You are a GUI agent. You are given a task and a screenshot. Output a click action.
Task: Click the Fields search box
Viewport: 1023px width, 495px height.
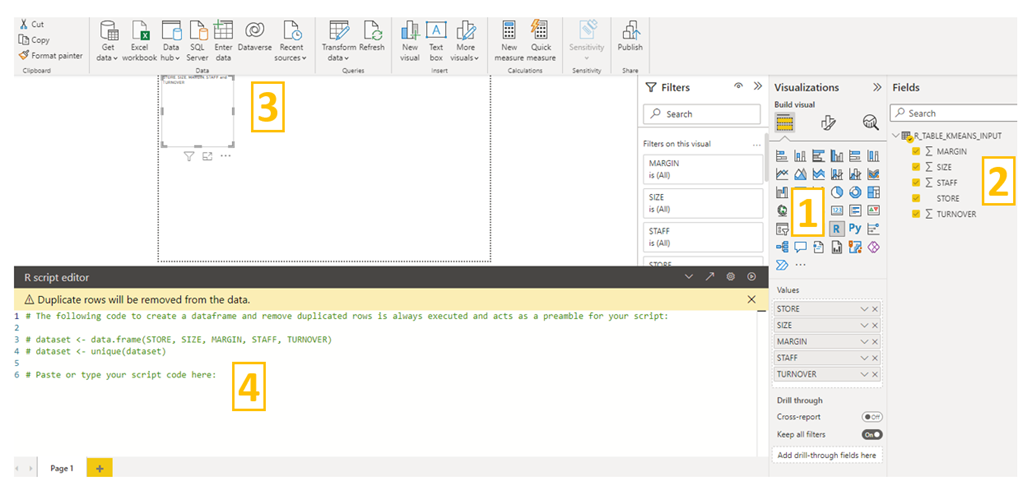tap(955, 113)
